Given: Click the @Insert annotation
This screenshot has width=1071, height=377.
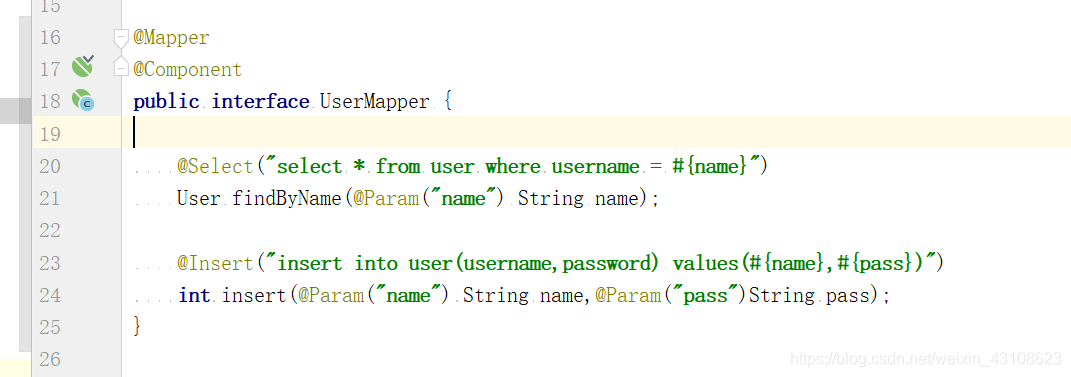Looking at the screenshot, I should [x=215, y=263].
